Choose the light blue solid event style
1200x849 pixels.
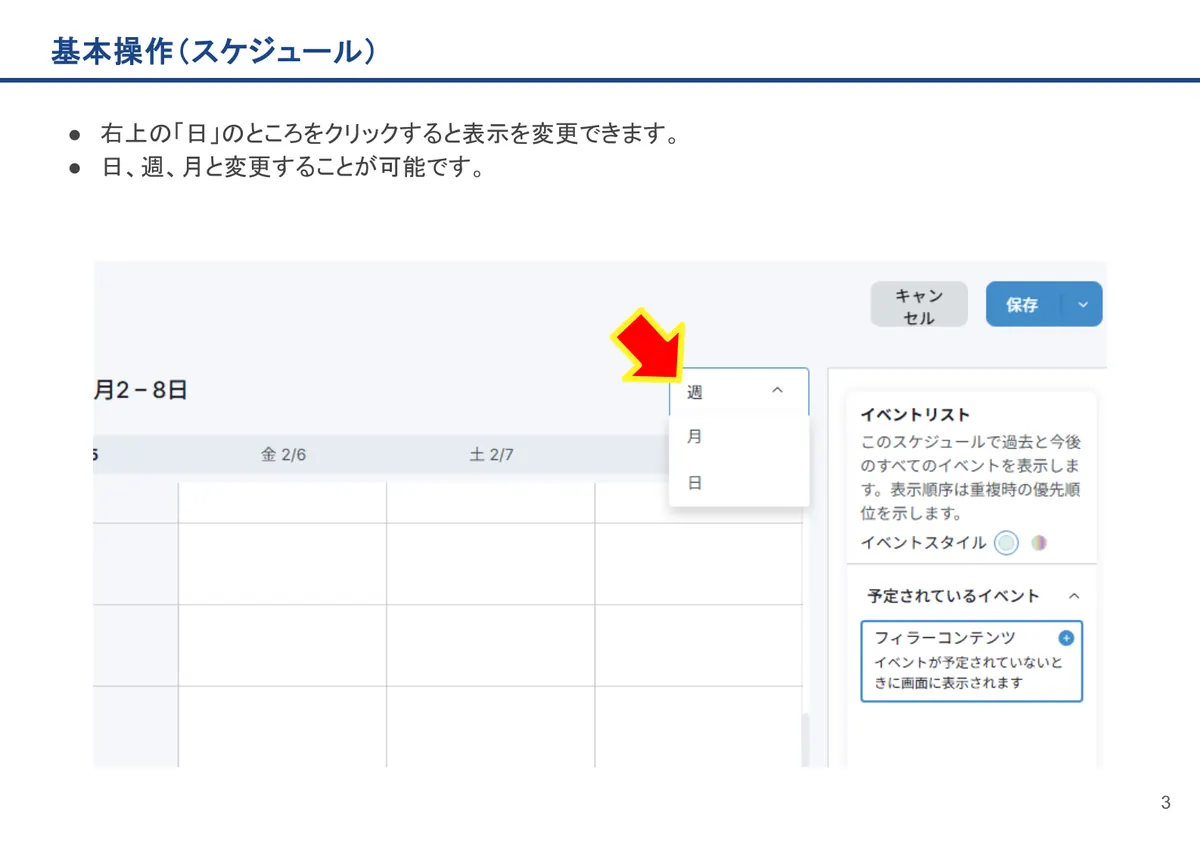(x=1007, y=543)
